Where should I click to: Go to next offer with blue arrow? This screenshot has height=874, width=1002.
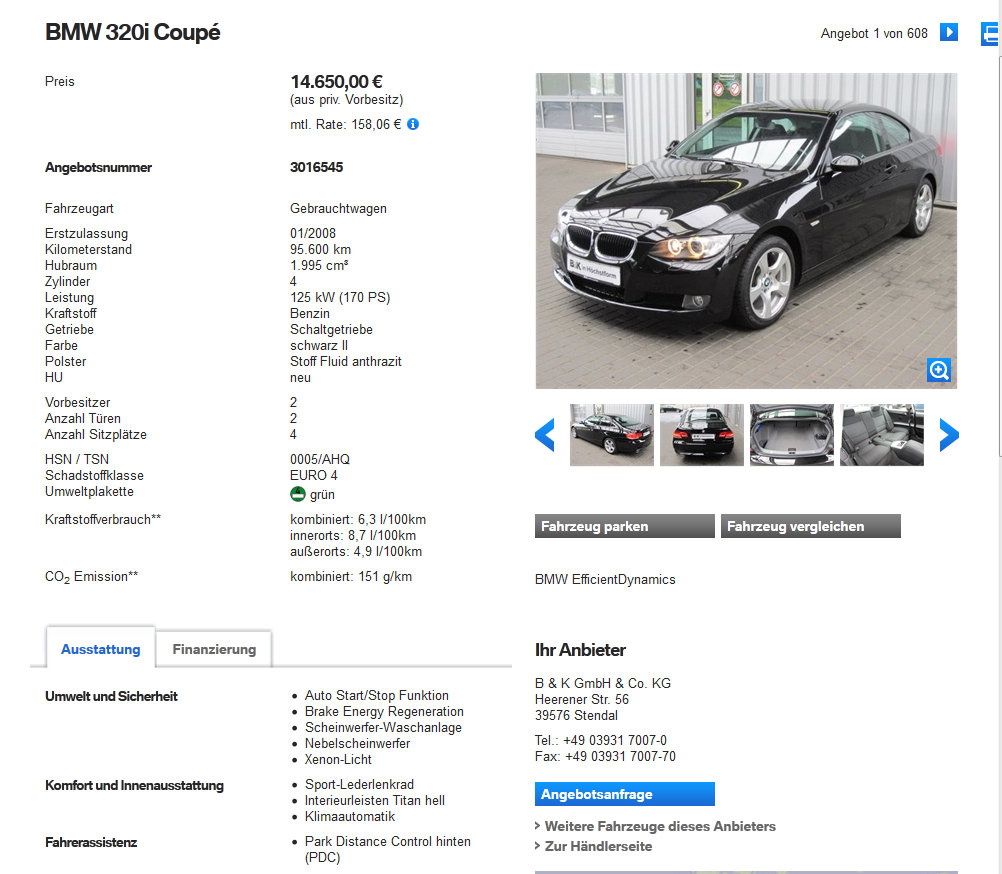click(x=948, y=32)
